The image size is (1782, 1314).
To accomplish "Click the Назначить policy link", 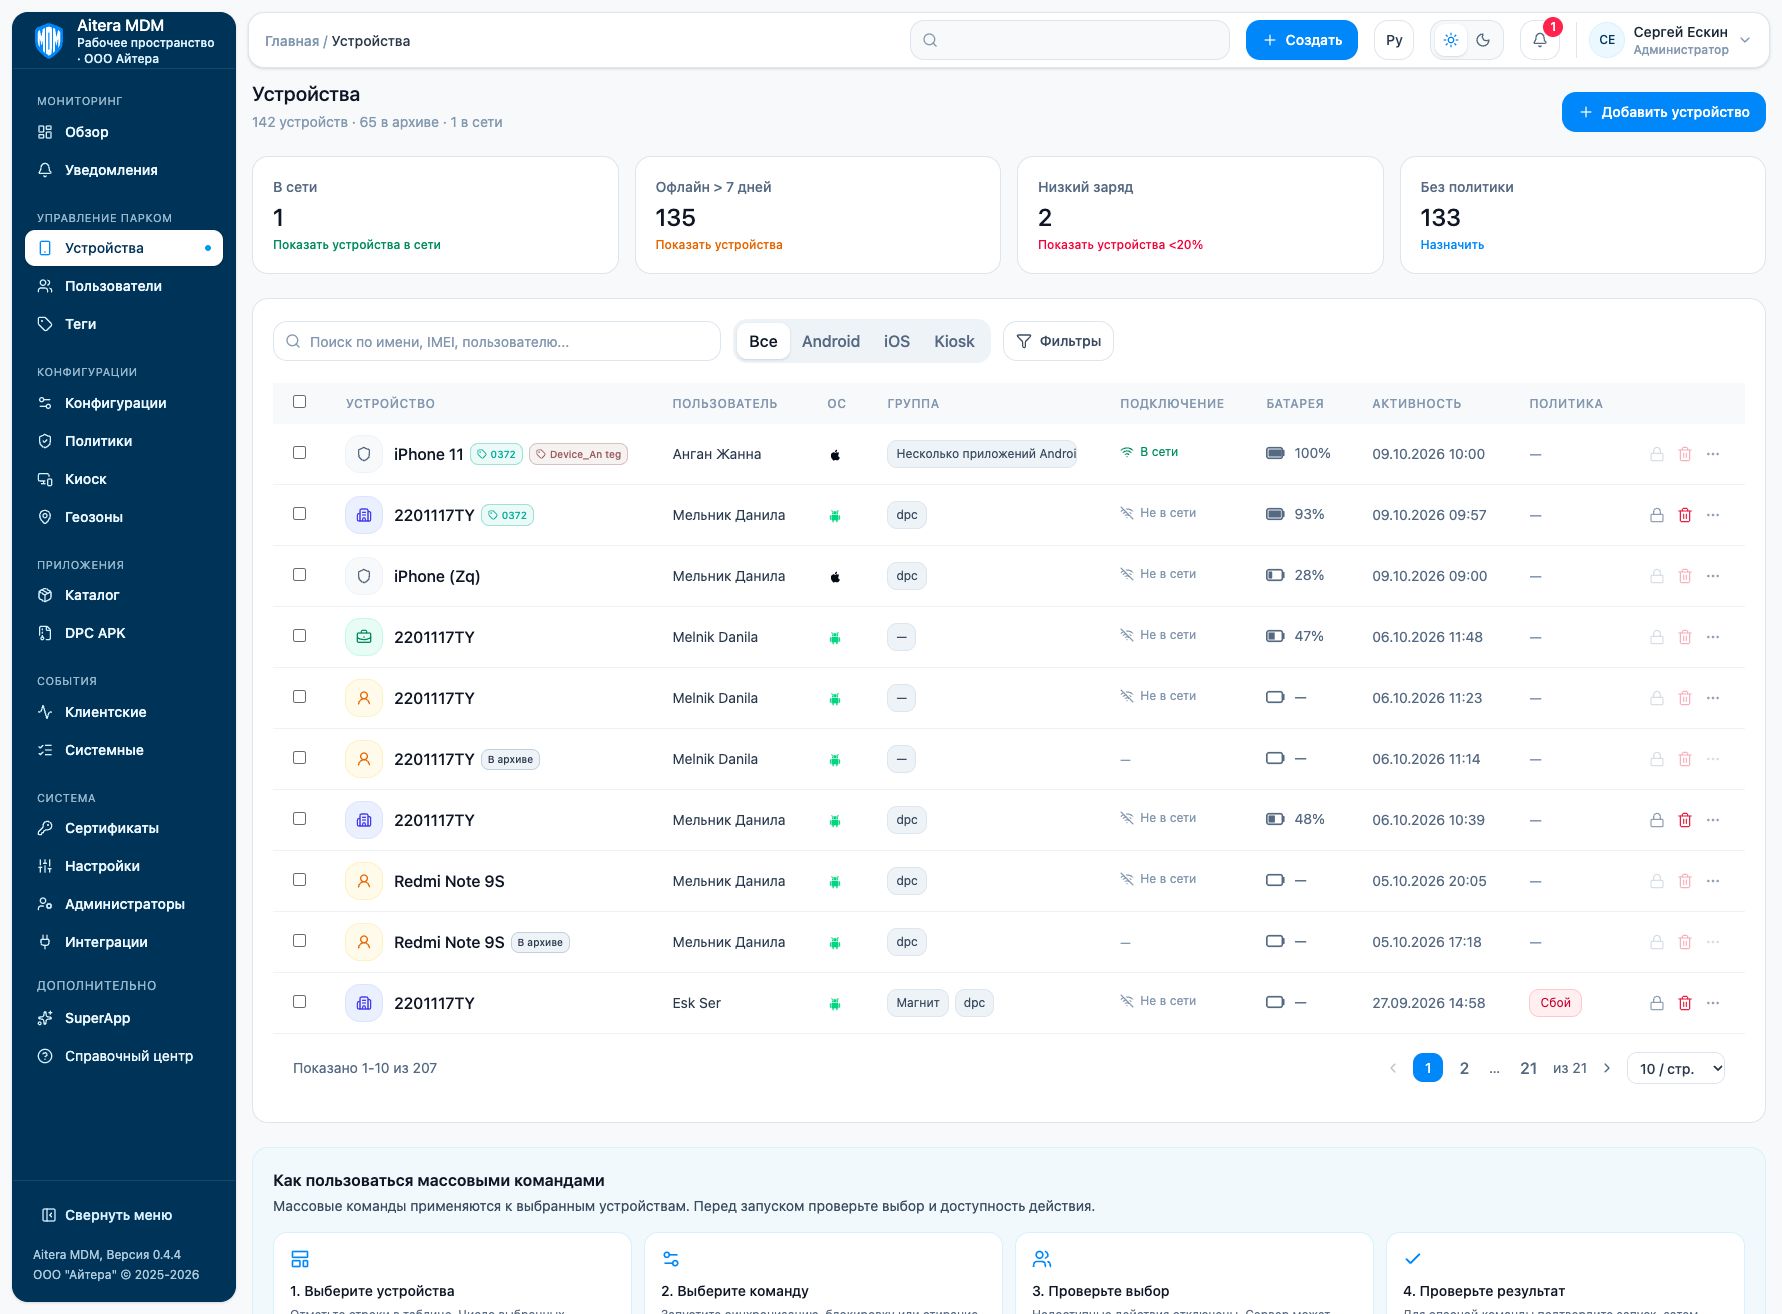I will pyautogui.click(x=1452, y=245).
